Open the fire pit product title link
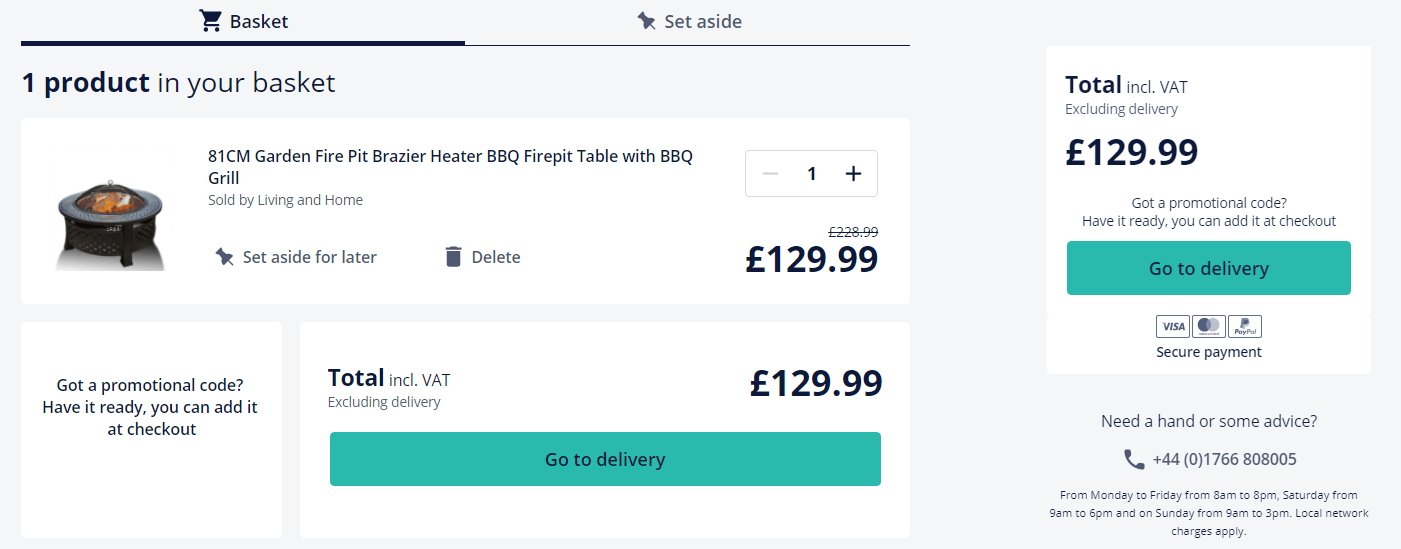The height and width of the screenshot is (549, 1401). click(450, 167)
